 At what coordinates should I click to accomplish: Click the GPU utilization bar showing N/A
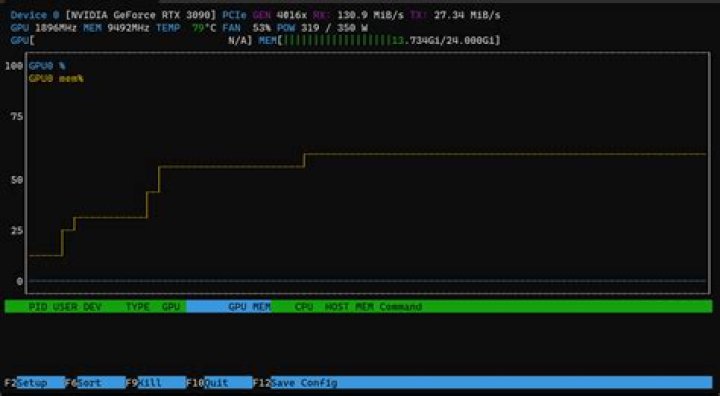pos(131,40)
